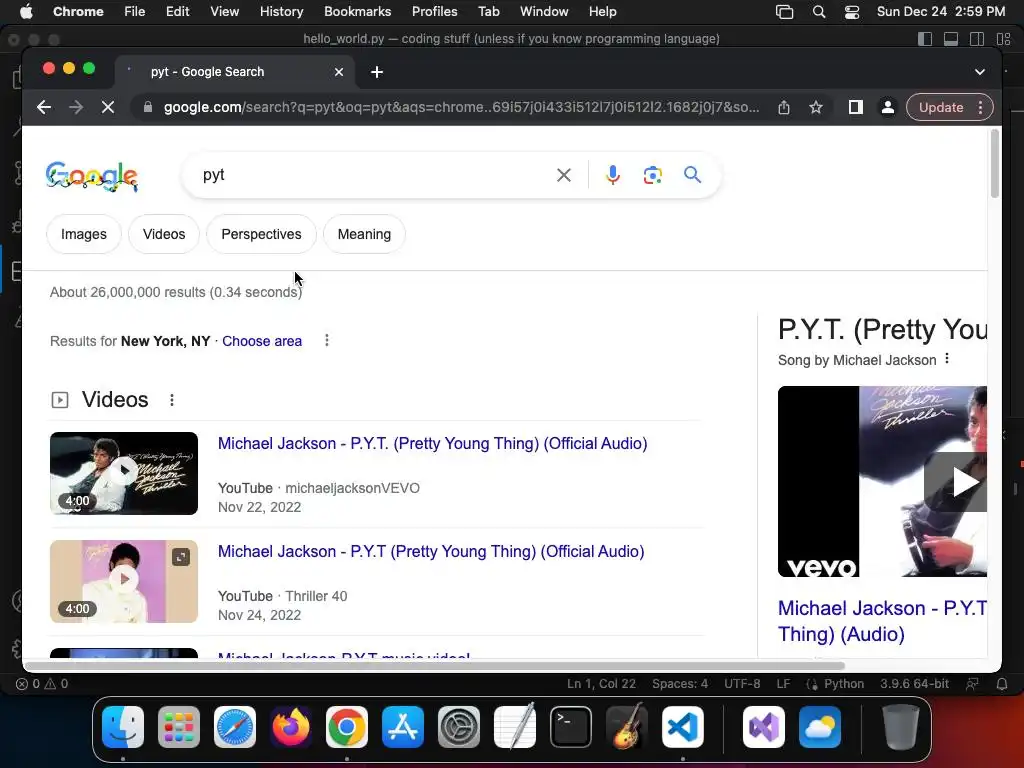Open System Settings from the Dock
Image resolution: width=1024 pixels, height=768 pixels.
458,727
